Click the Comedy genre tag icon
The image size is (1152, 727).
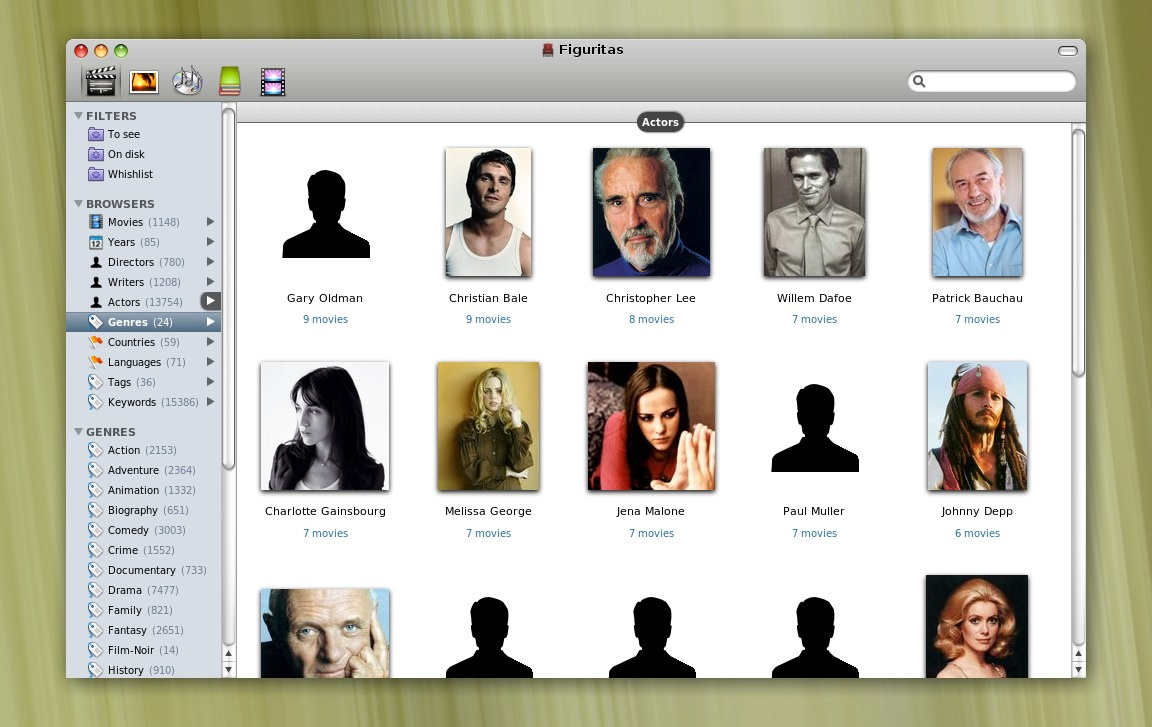(96, 529)
